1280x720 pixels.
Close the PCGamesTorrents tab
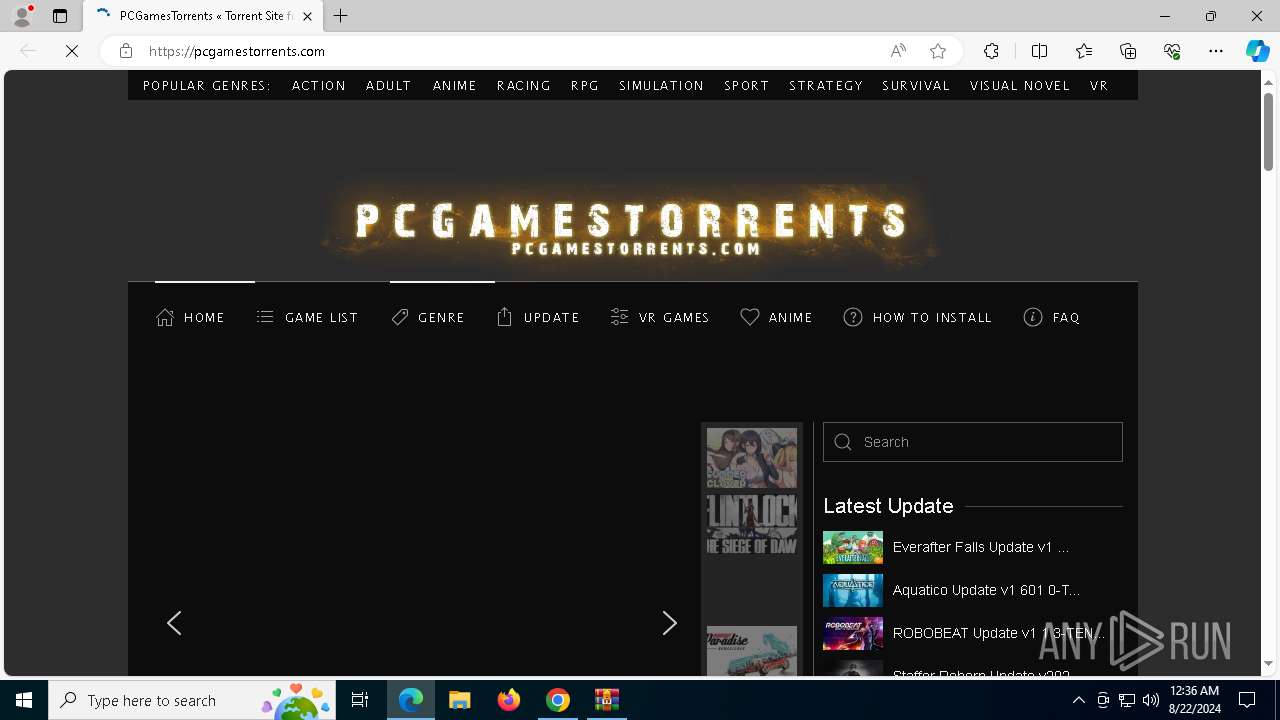pyautogui.click(x=307, y=16)
